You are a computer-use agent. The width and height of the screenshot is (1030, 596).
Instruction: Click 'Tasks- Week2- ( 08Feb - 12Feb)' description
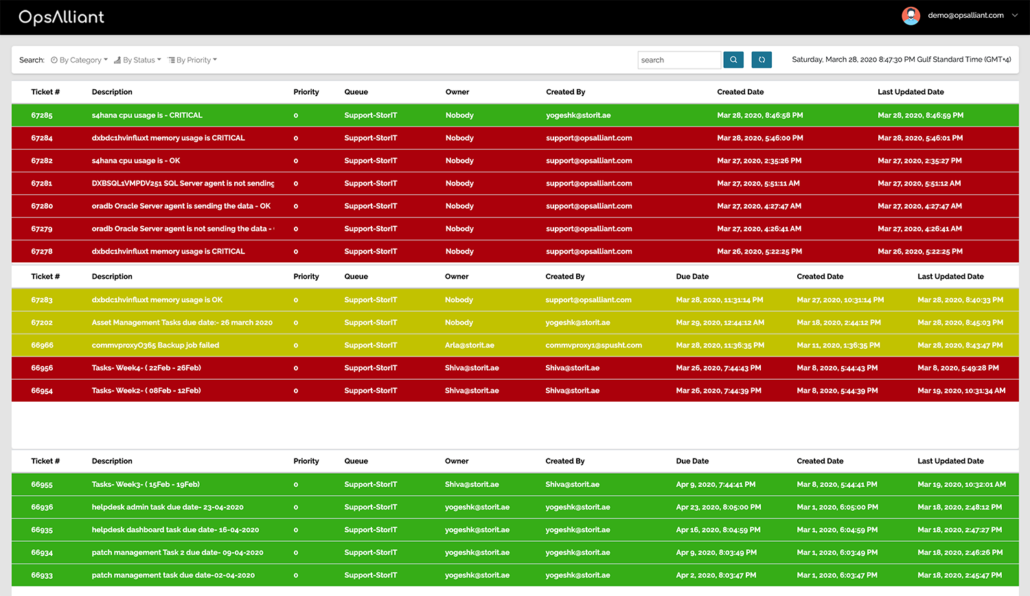[x=146, y=390]
